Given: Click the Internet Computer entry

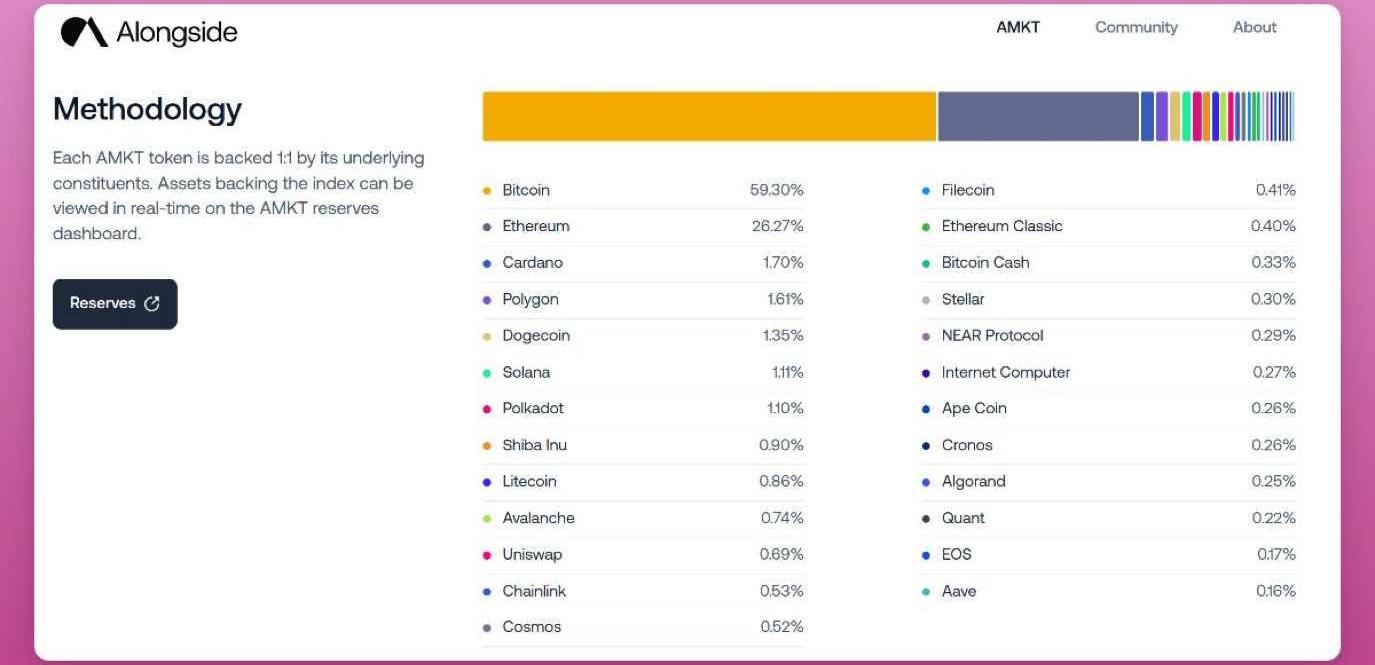Looking at the screenshot, I should click(1005, 372).
